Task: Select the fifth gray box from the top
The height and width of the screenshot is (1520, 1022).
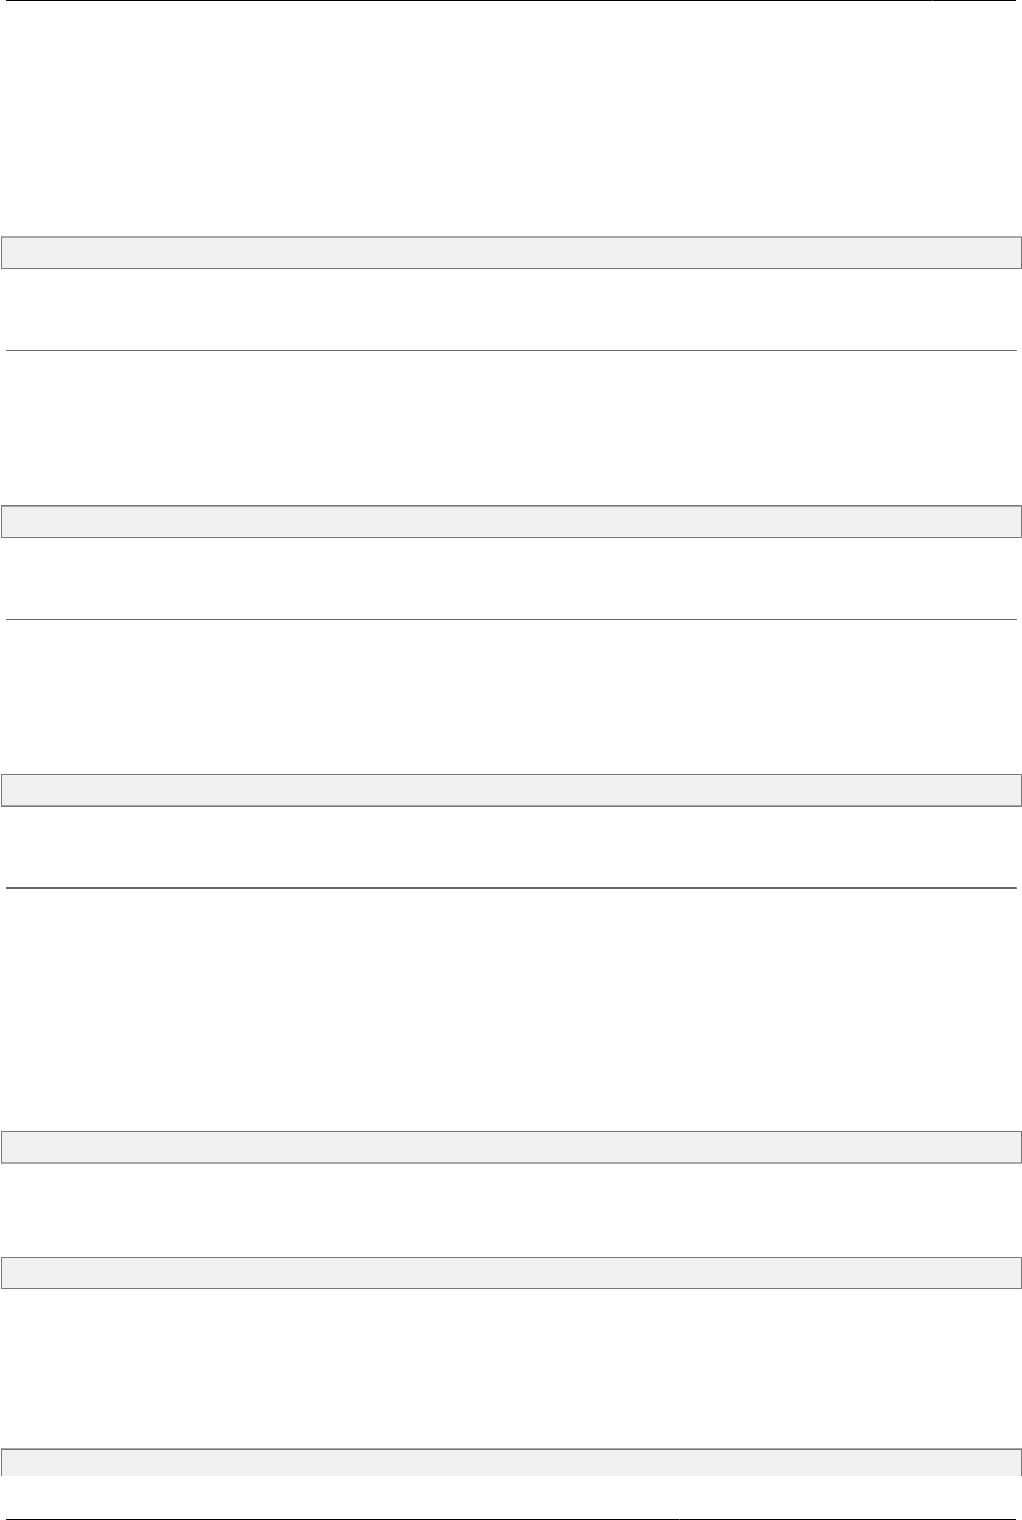Action: pos(511,1272)
